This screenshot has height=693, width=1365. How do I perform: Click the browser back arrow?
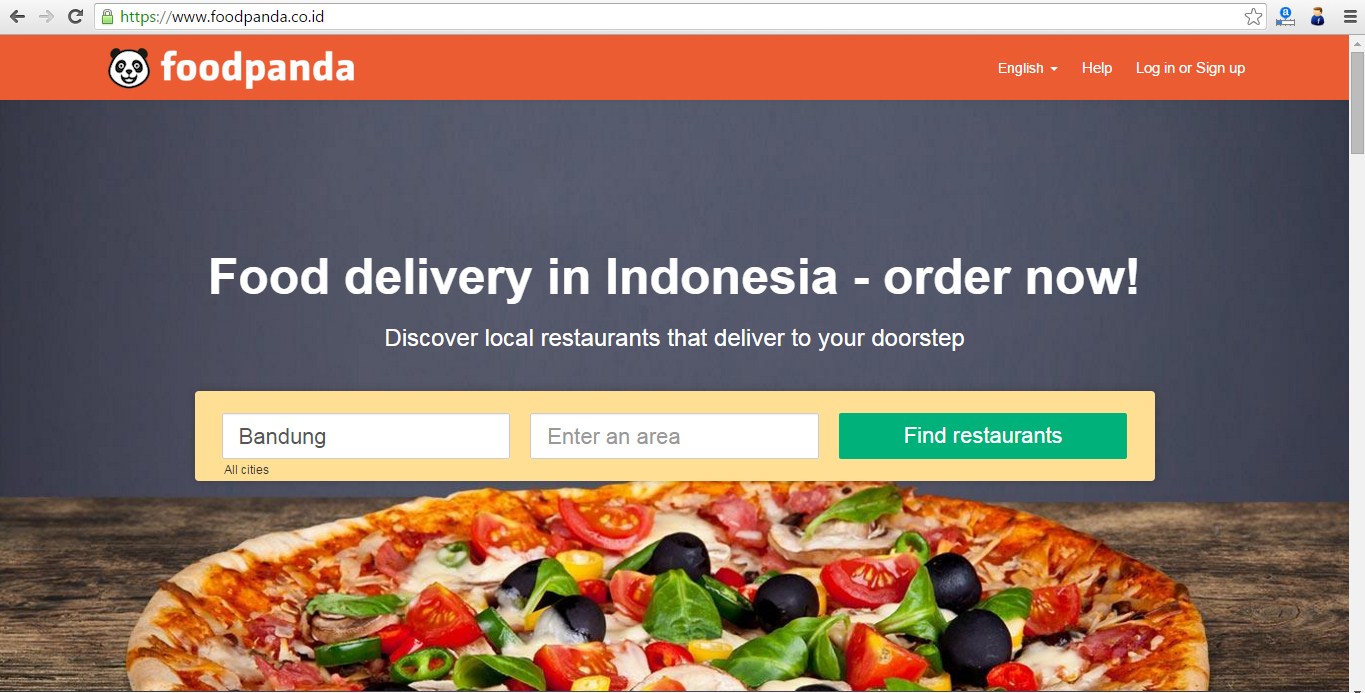pos(17,16)
